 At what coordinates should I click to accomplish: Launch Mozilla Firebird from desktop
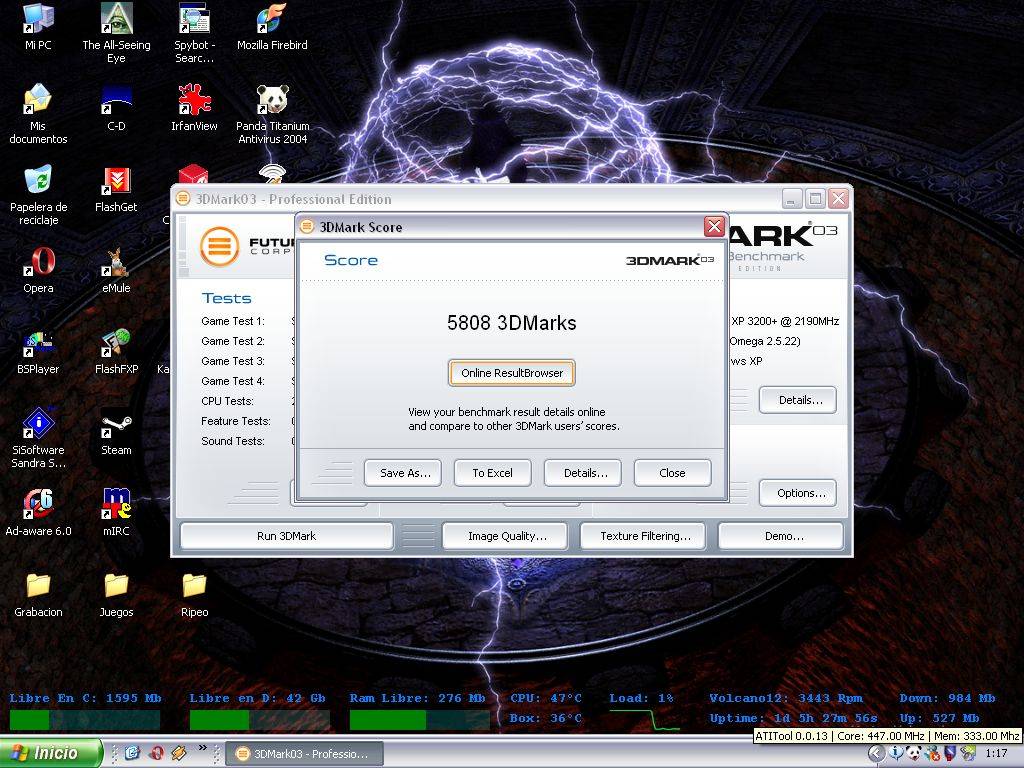coord(272,26)
